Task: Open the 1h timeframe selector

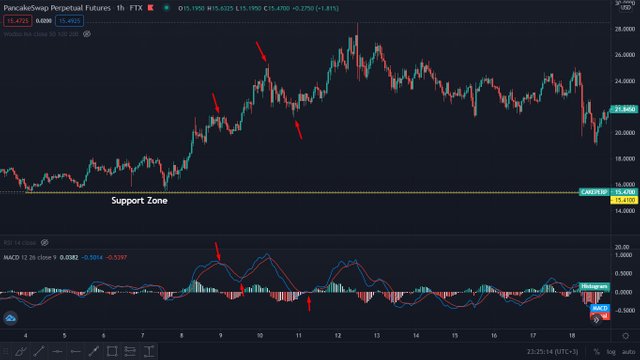Action: click(120, 8)
